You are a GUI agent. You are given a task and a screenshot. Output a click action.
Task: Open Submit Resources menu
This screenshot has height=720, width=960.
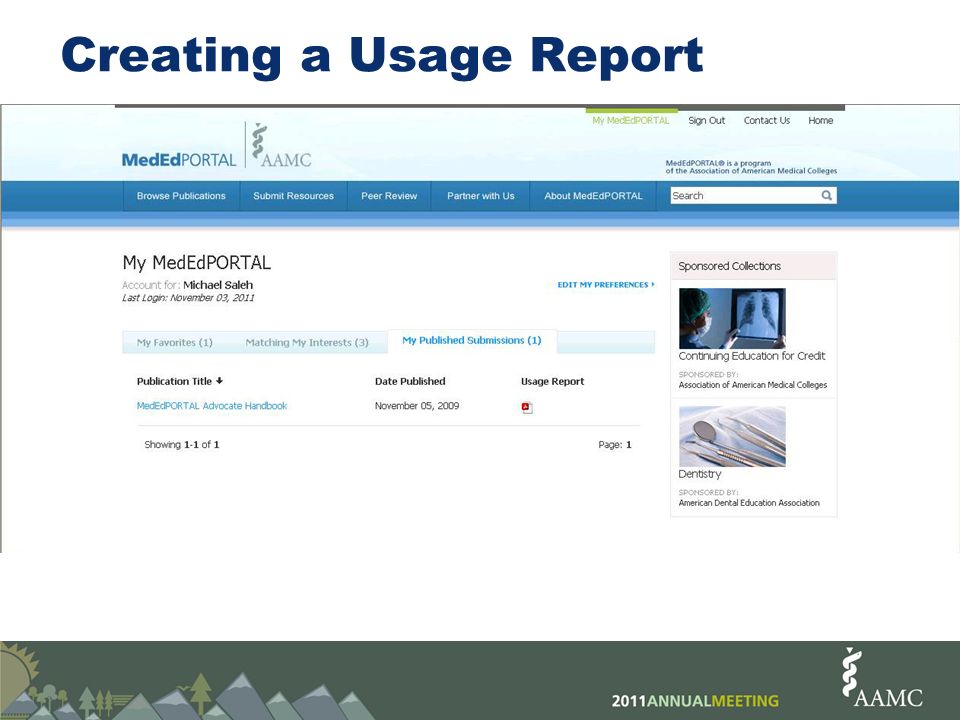[293, 196]
